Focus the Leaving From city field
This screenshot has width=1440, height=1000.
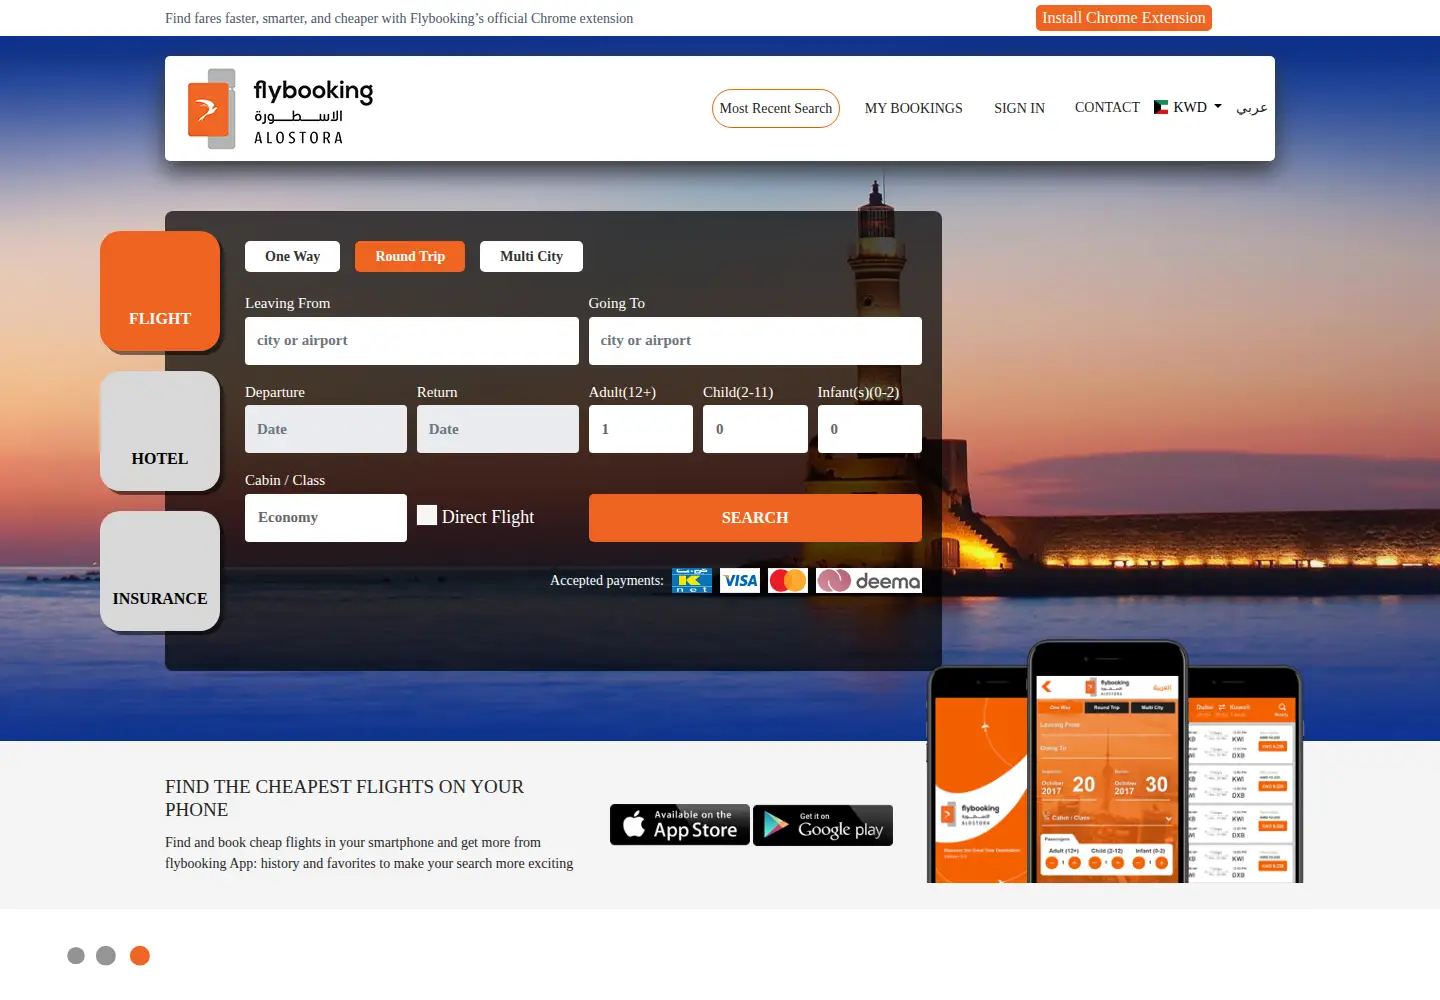pos(412,341)
